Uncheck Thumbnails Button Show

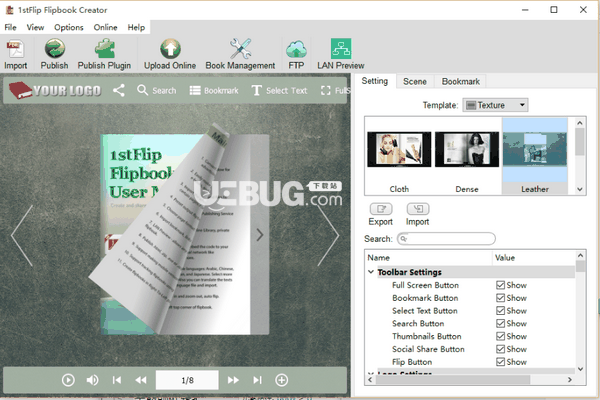(x=500, y=336)
